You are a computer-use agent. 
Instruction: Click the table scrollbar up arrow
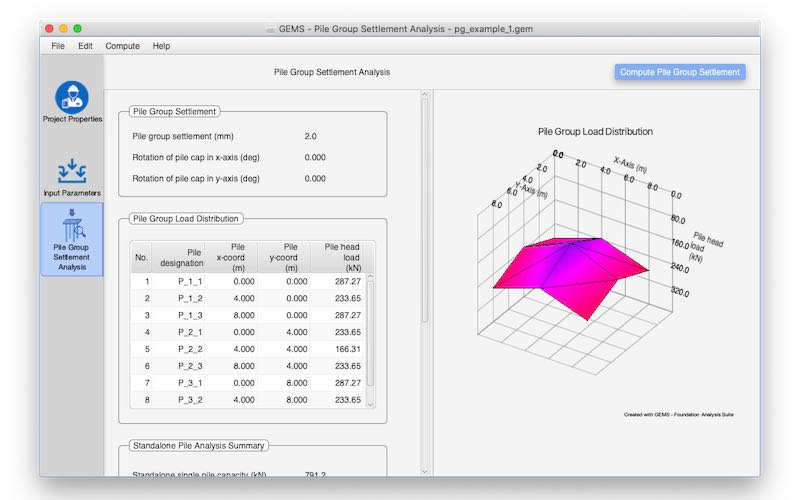pyautogui.click(x=371, y=277)
